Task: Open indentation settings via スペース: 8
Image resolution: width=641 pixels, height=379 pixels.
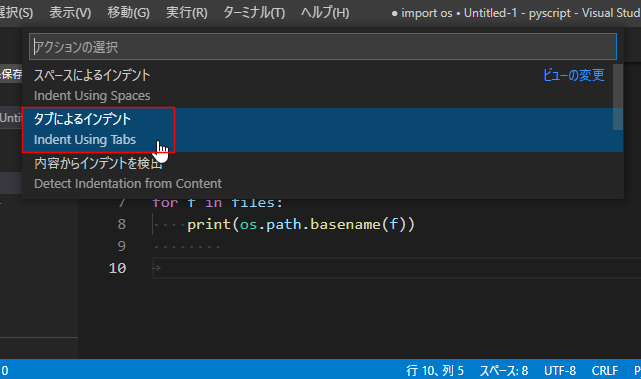Action: point(504,371)
